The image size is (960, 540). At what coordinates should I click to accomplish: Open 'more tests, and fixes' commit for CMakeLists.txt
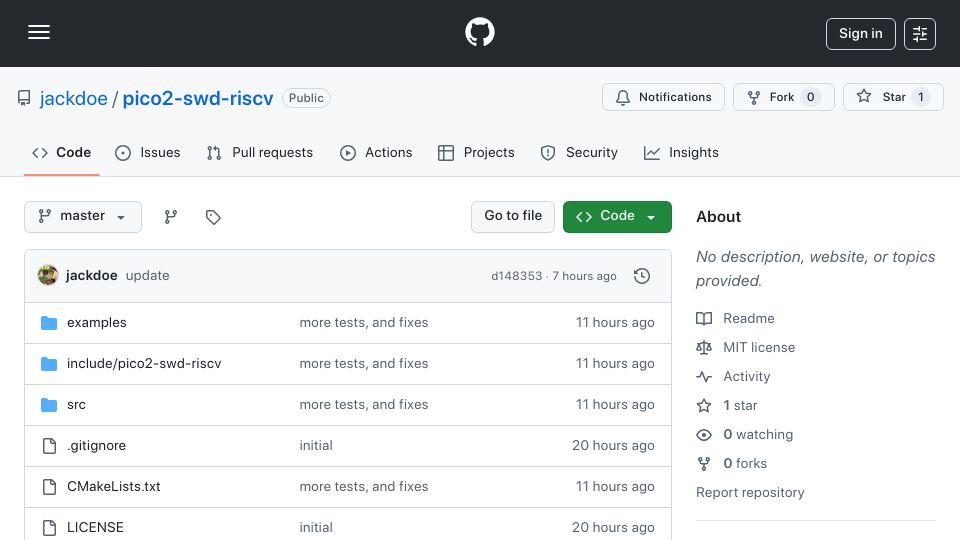[364, 487]
